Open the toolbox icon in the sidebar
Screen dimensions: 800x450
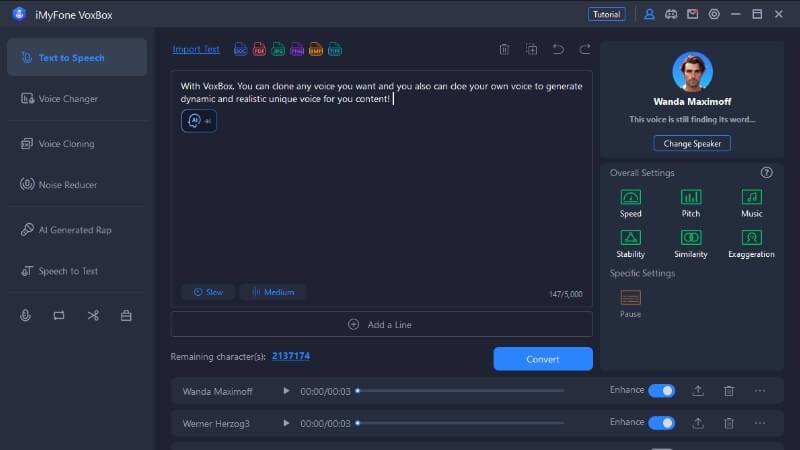126,315
